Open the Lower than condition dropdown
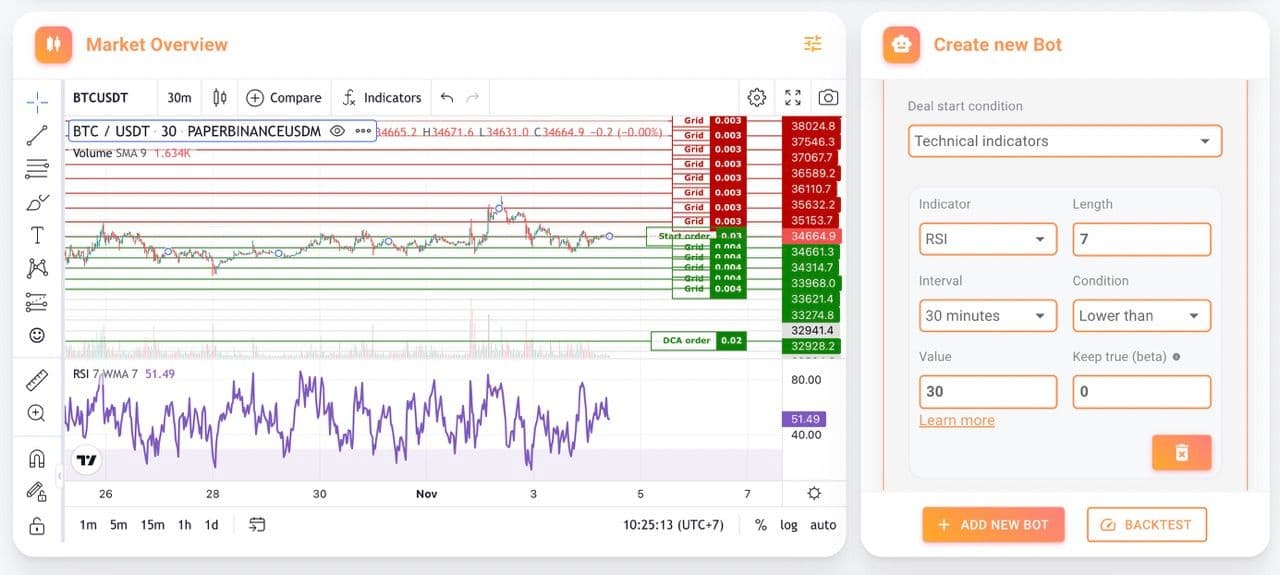The width and height of the screenshot is (1280, 575). click(1140, 316)
